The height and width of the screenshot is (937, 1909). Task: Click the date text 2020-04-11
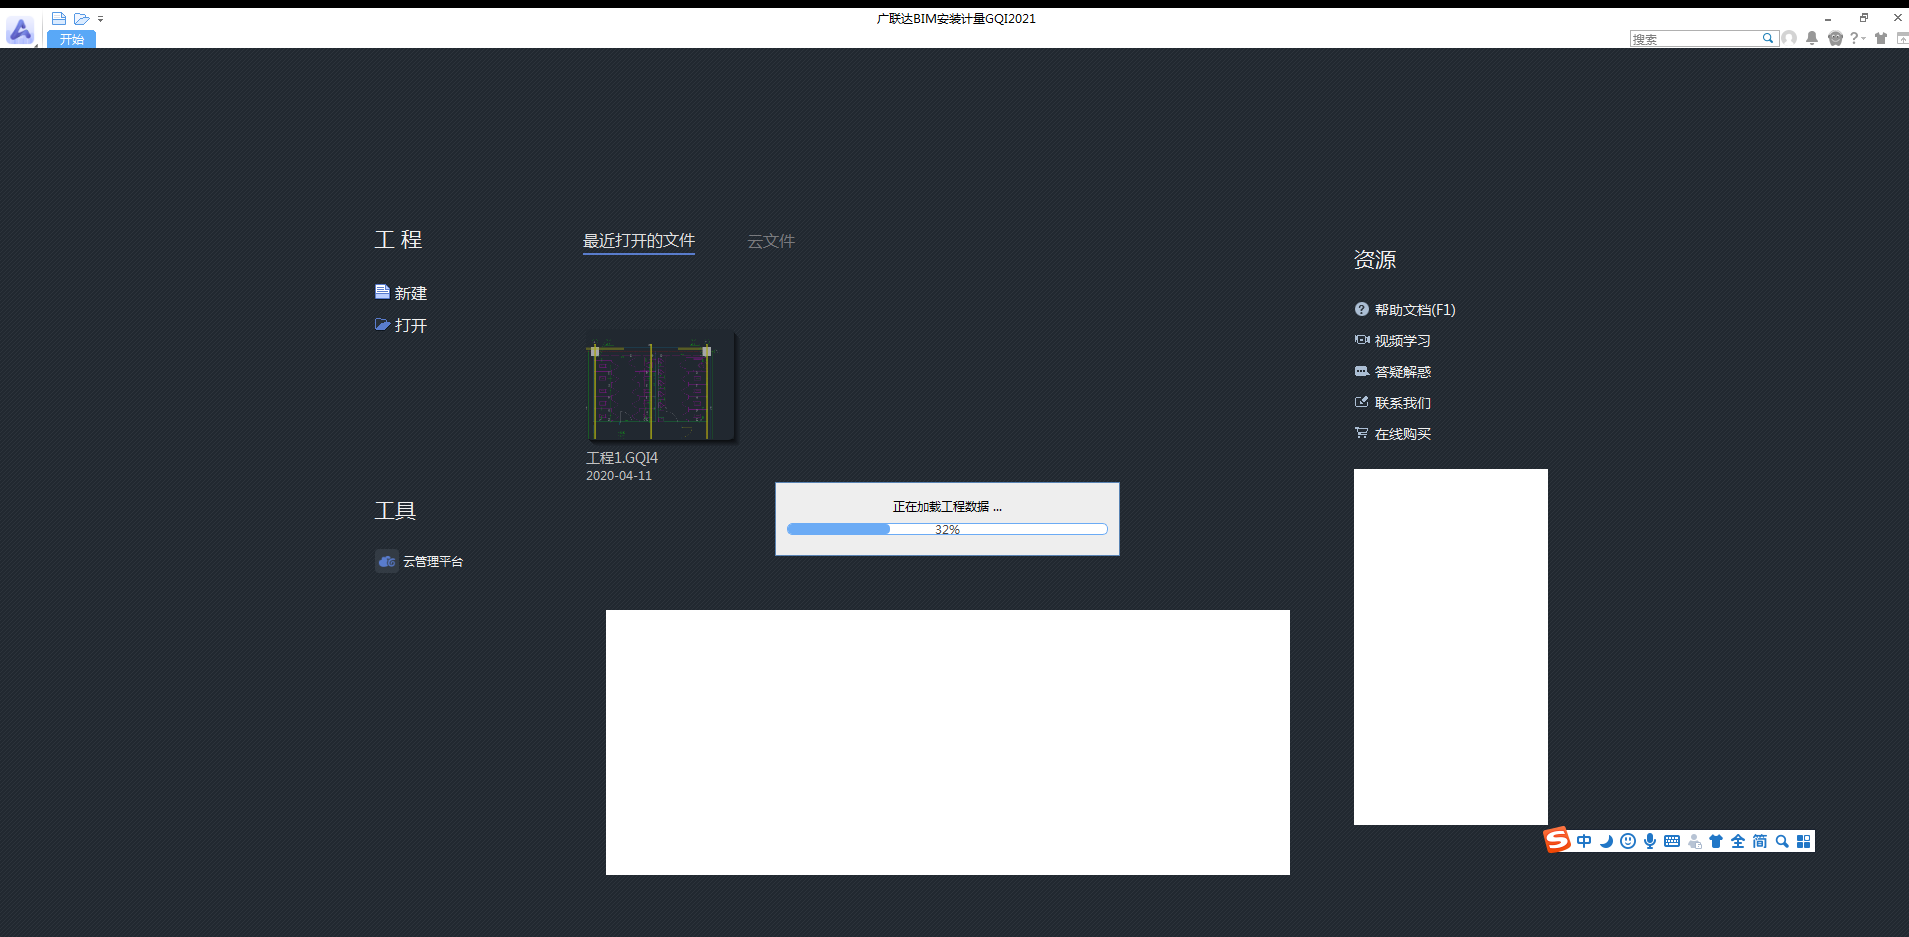tap(619, 476)
